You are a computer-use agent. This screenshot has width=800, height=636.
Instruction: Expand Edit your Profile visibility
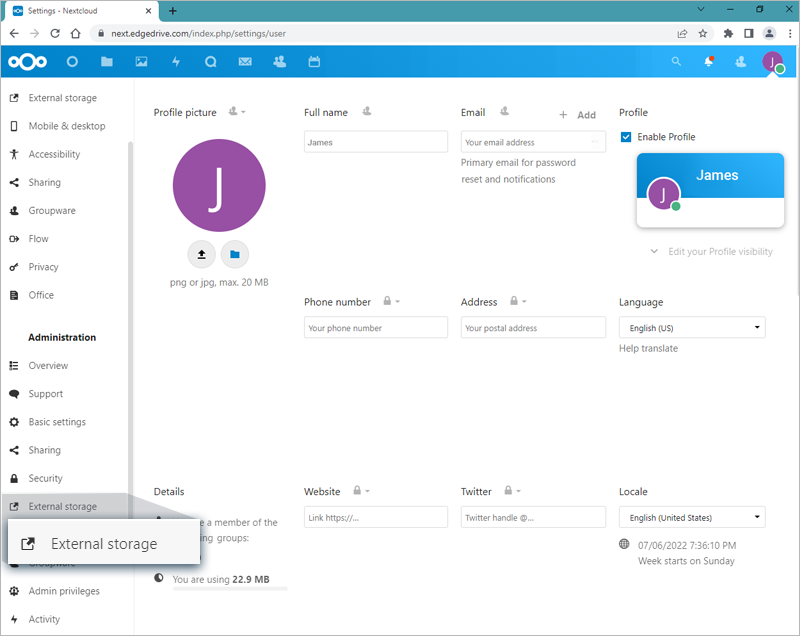coord(712,251)
